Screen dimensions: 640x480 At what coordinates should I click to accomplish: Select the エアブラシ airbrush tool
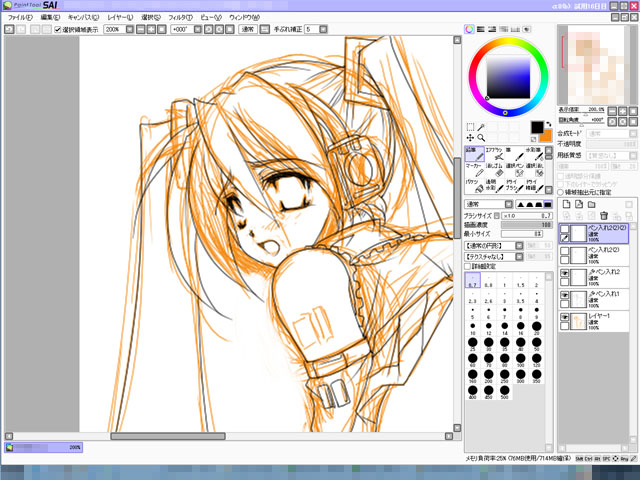click(494, 154)
